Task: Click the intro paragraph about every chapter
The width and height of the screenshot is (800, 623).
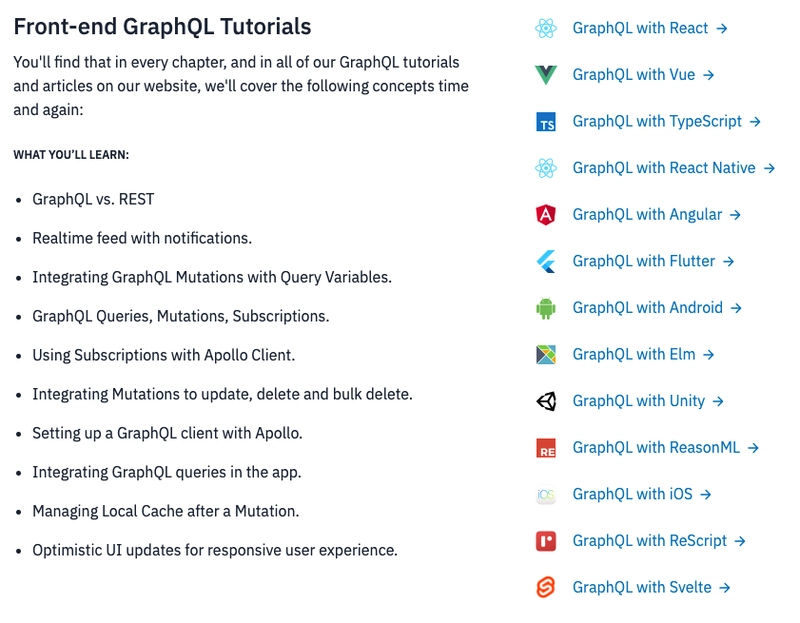Action: (x=241, y=86)
